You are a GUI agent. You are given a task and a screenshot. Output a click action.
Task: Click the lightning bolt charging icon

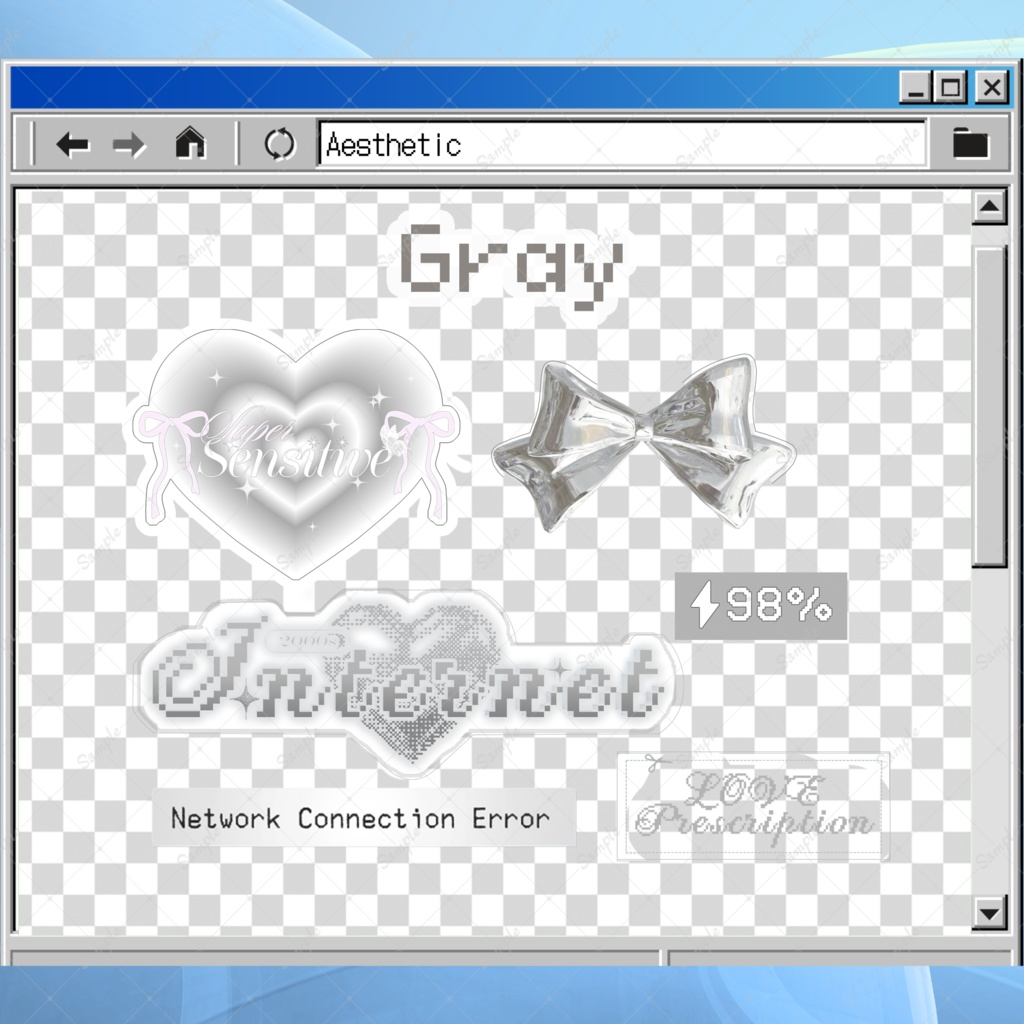pyautogui.click(x=704, y=605)
